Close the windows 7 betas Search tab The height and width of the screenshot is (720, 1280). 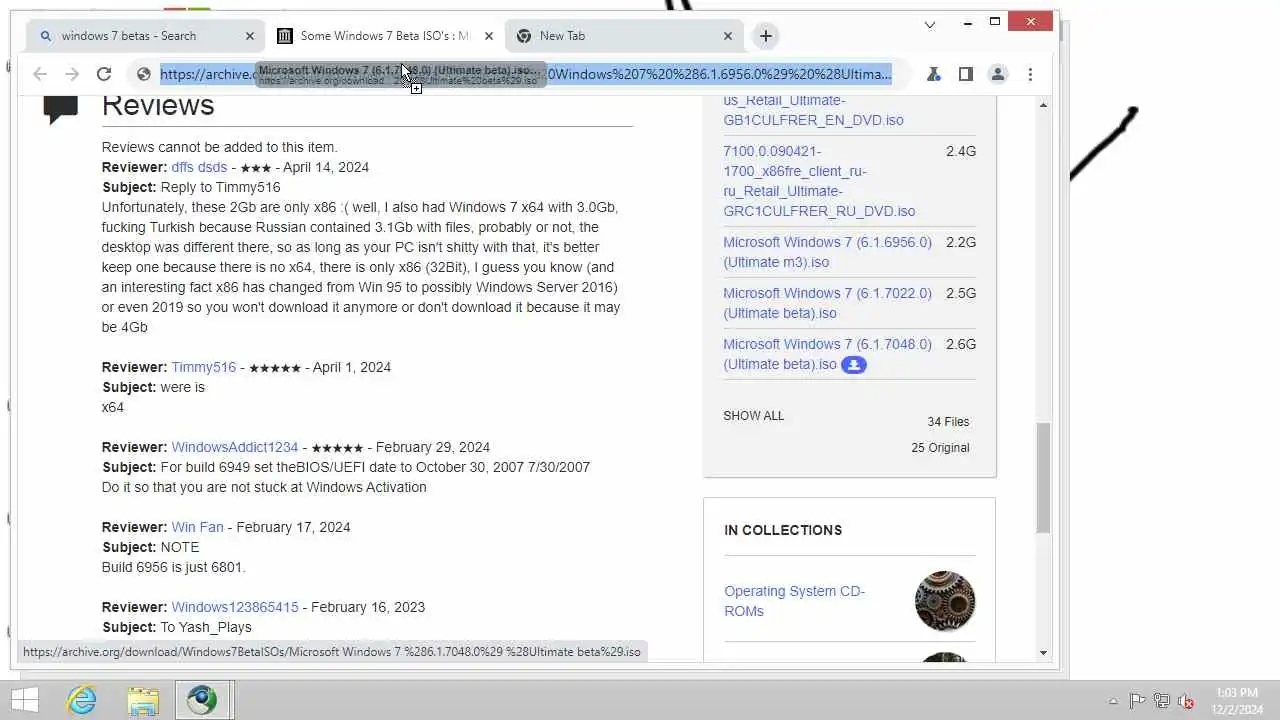(250, 36)
